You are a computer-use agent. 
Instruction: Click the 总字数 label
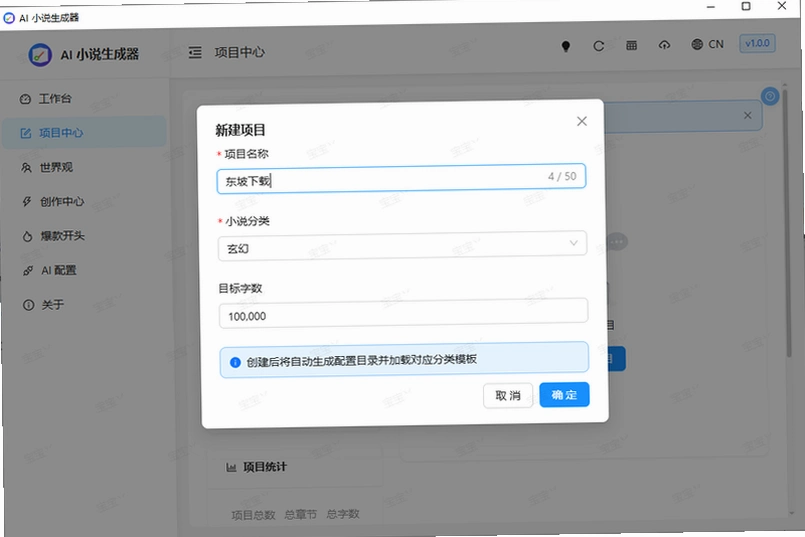click(x=342, y=514)
